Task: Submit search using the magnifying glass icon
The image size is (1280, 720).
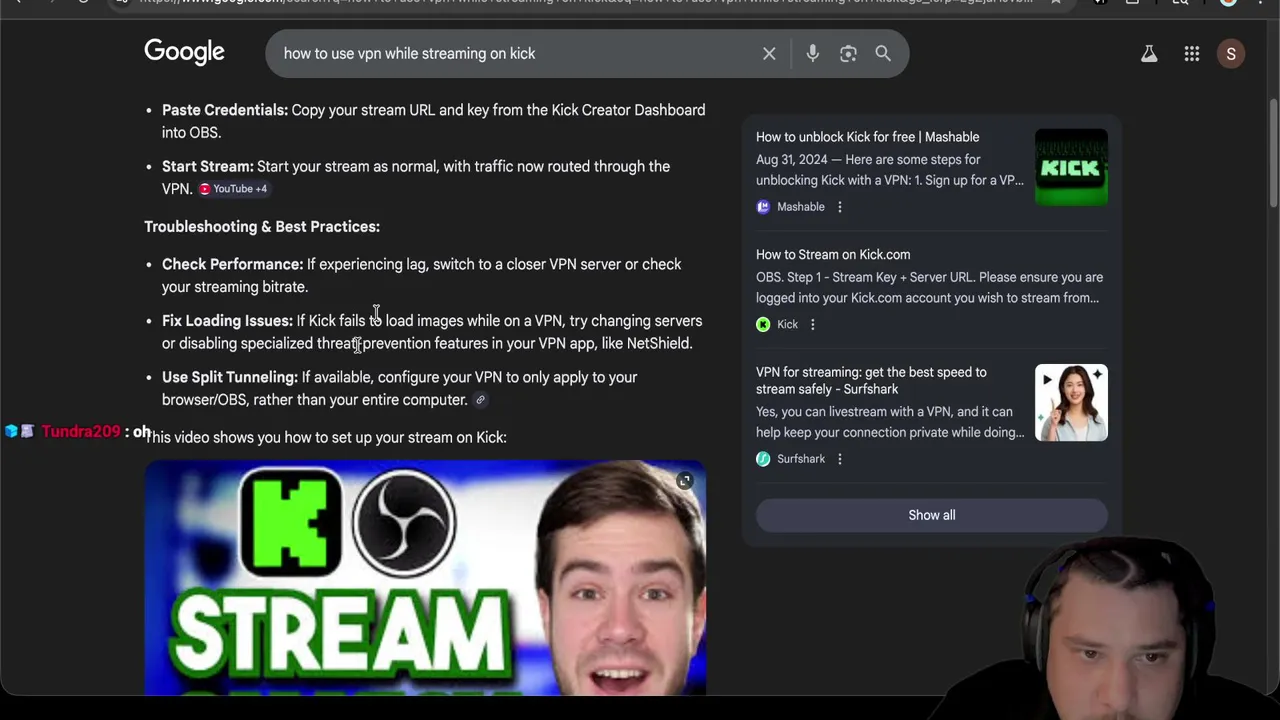Action: pyautogui.click(x=883, y=54)
